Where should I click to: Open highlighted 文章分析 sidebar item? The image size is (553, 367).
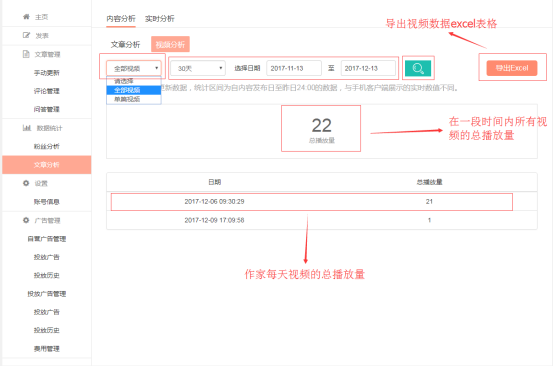47,165
